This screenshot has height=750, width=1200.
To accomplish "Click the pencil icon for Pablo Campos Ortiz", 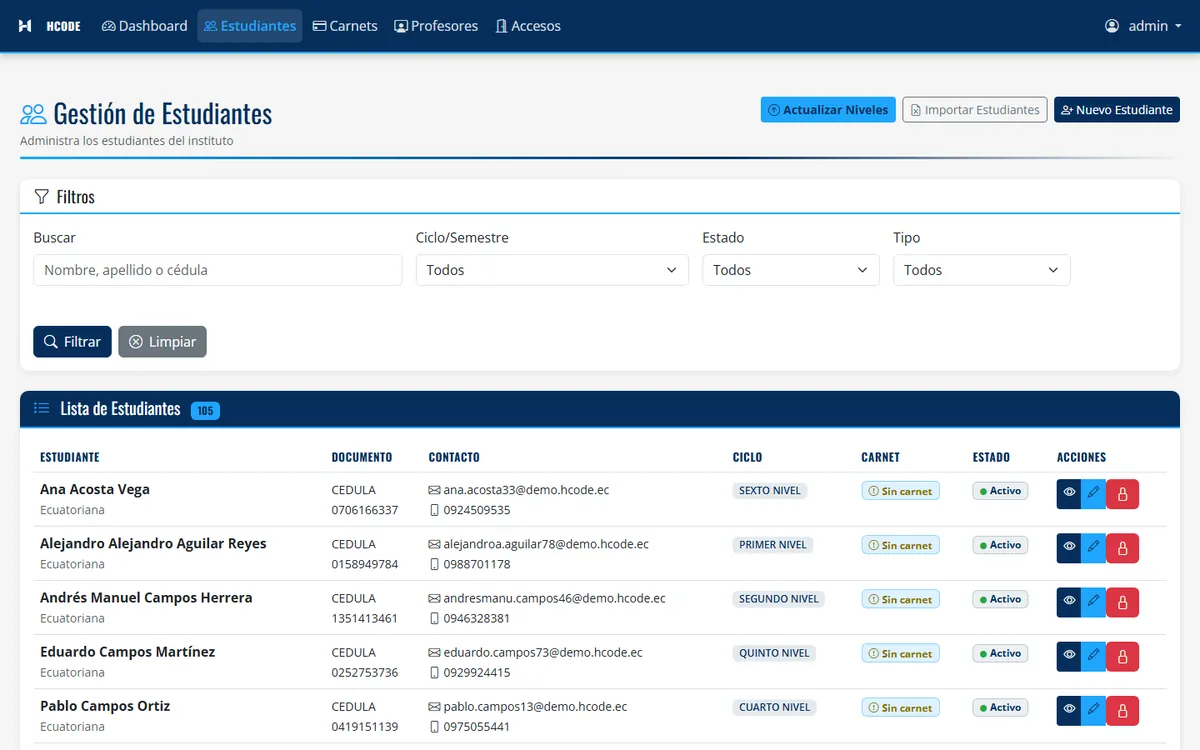I will tap(1093, 710).
